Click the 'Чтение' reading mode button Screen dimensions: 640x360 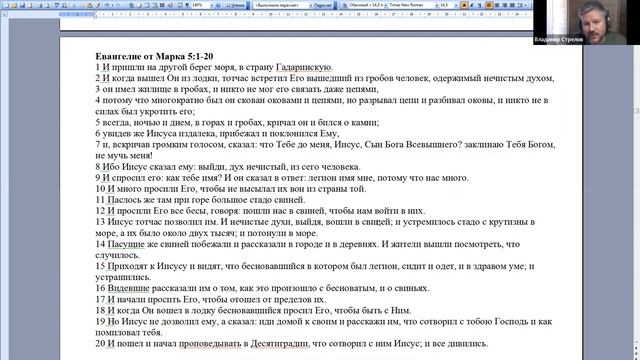pyautogui.click(x=236, y=5)
